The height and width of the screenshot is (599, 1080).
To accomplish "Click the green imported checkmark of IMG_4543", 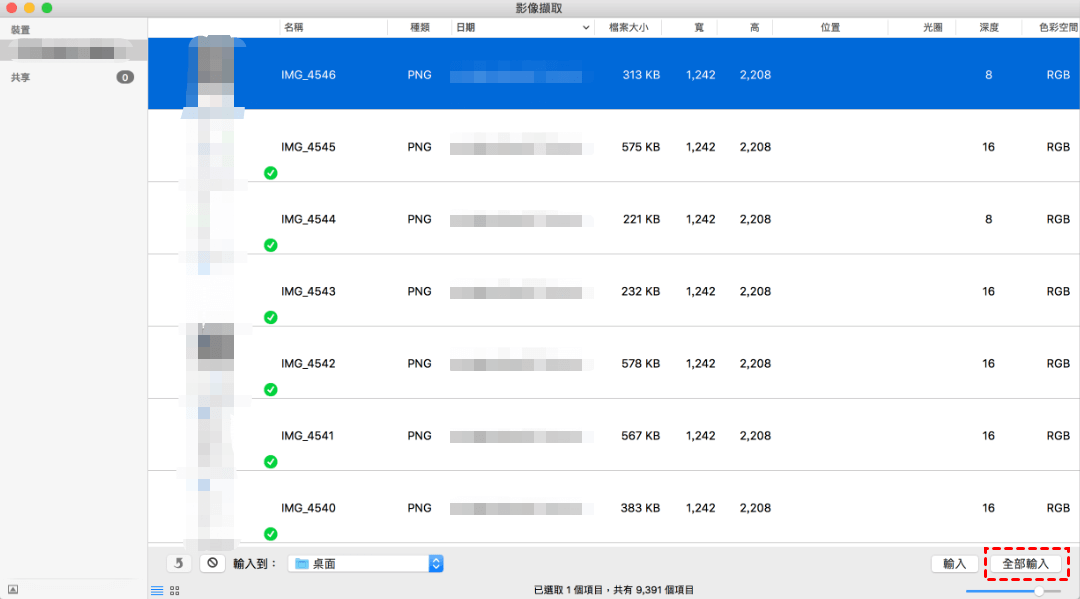I will 271,317.
